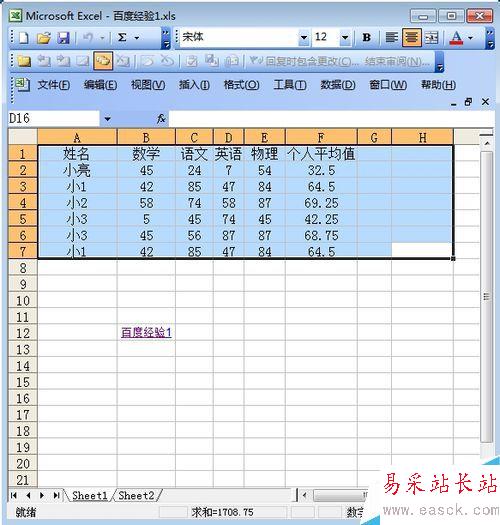Switch to the Sheet2 tab

click(x=136, y=496)
